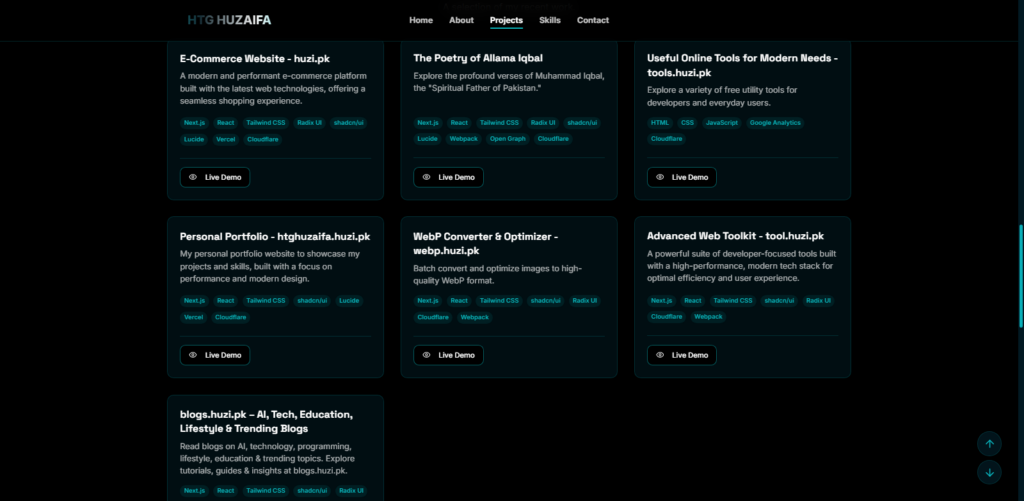Screen dimensions: 1024x501
Task: Click Webpack tag in WebP Converter card
Action: click(474, 317)
